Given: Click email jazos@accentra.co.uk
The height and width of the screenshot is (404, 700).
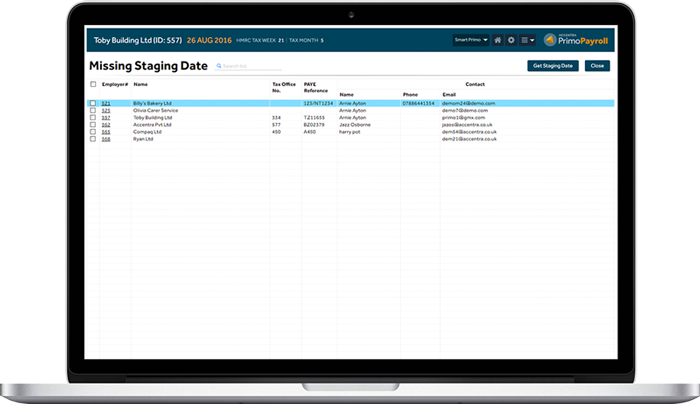Looking at the screenshot, I should tap(467, 125).
